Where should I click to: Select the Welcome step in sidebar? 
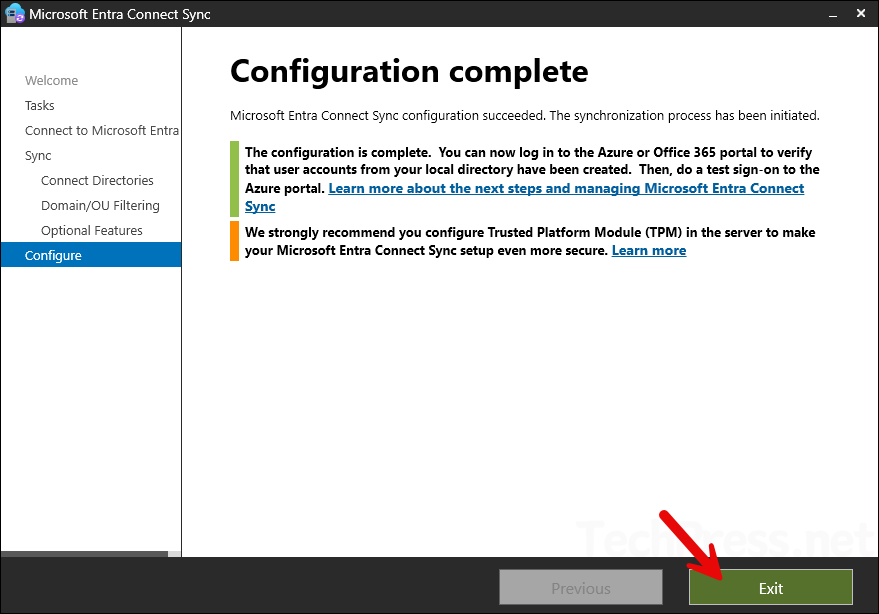52,80
